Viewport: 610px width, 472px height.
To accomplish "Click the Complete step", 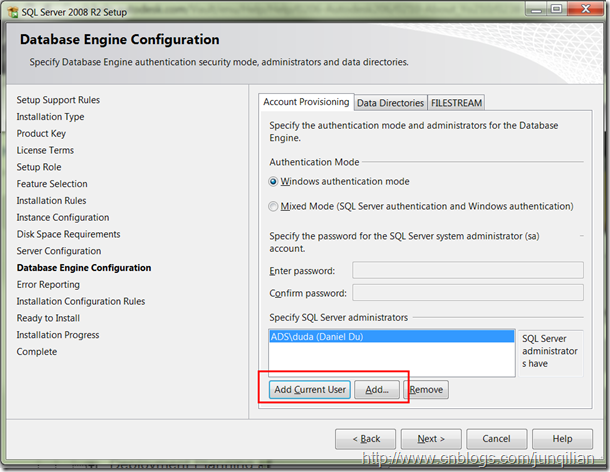I will (x=37, y=352).
